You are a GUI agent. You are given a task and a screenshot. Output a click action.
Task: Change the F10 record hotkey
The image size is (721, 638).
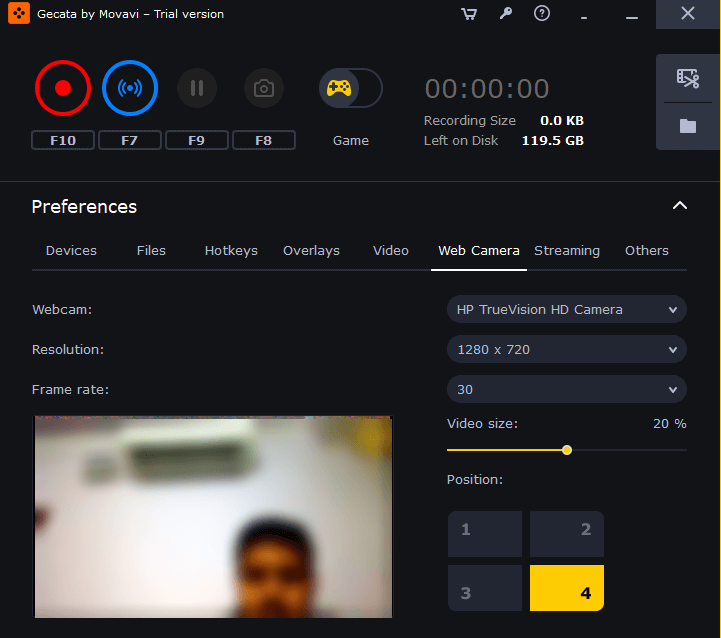pos(63,140)
